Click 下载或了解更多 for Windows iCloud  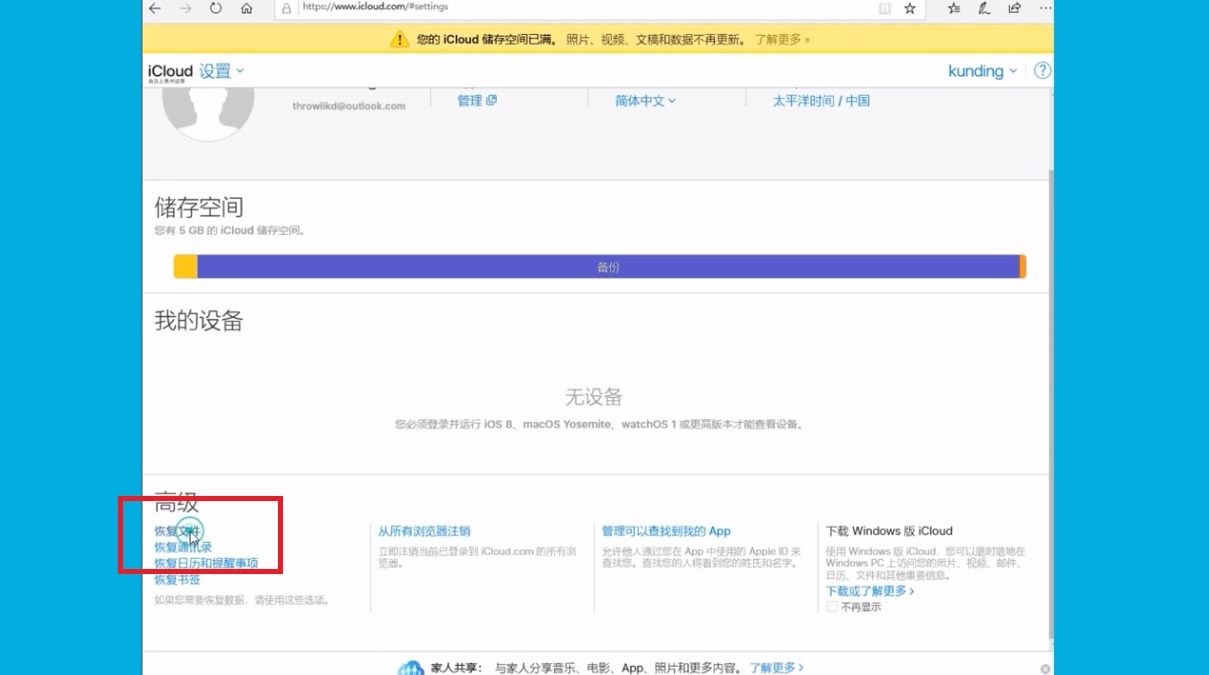pos(870,591)
